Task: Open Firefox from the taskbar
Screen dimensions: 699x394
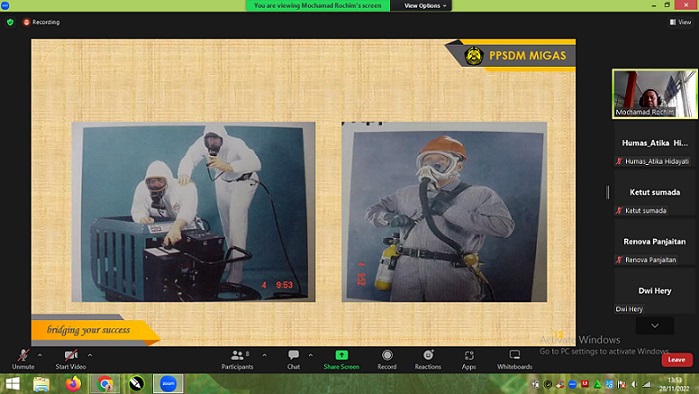Action: [x=74, y=384]
